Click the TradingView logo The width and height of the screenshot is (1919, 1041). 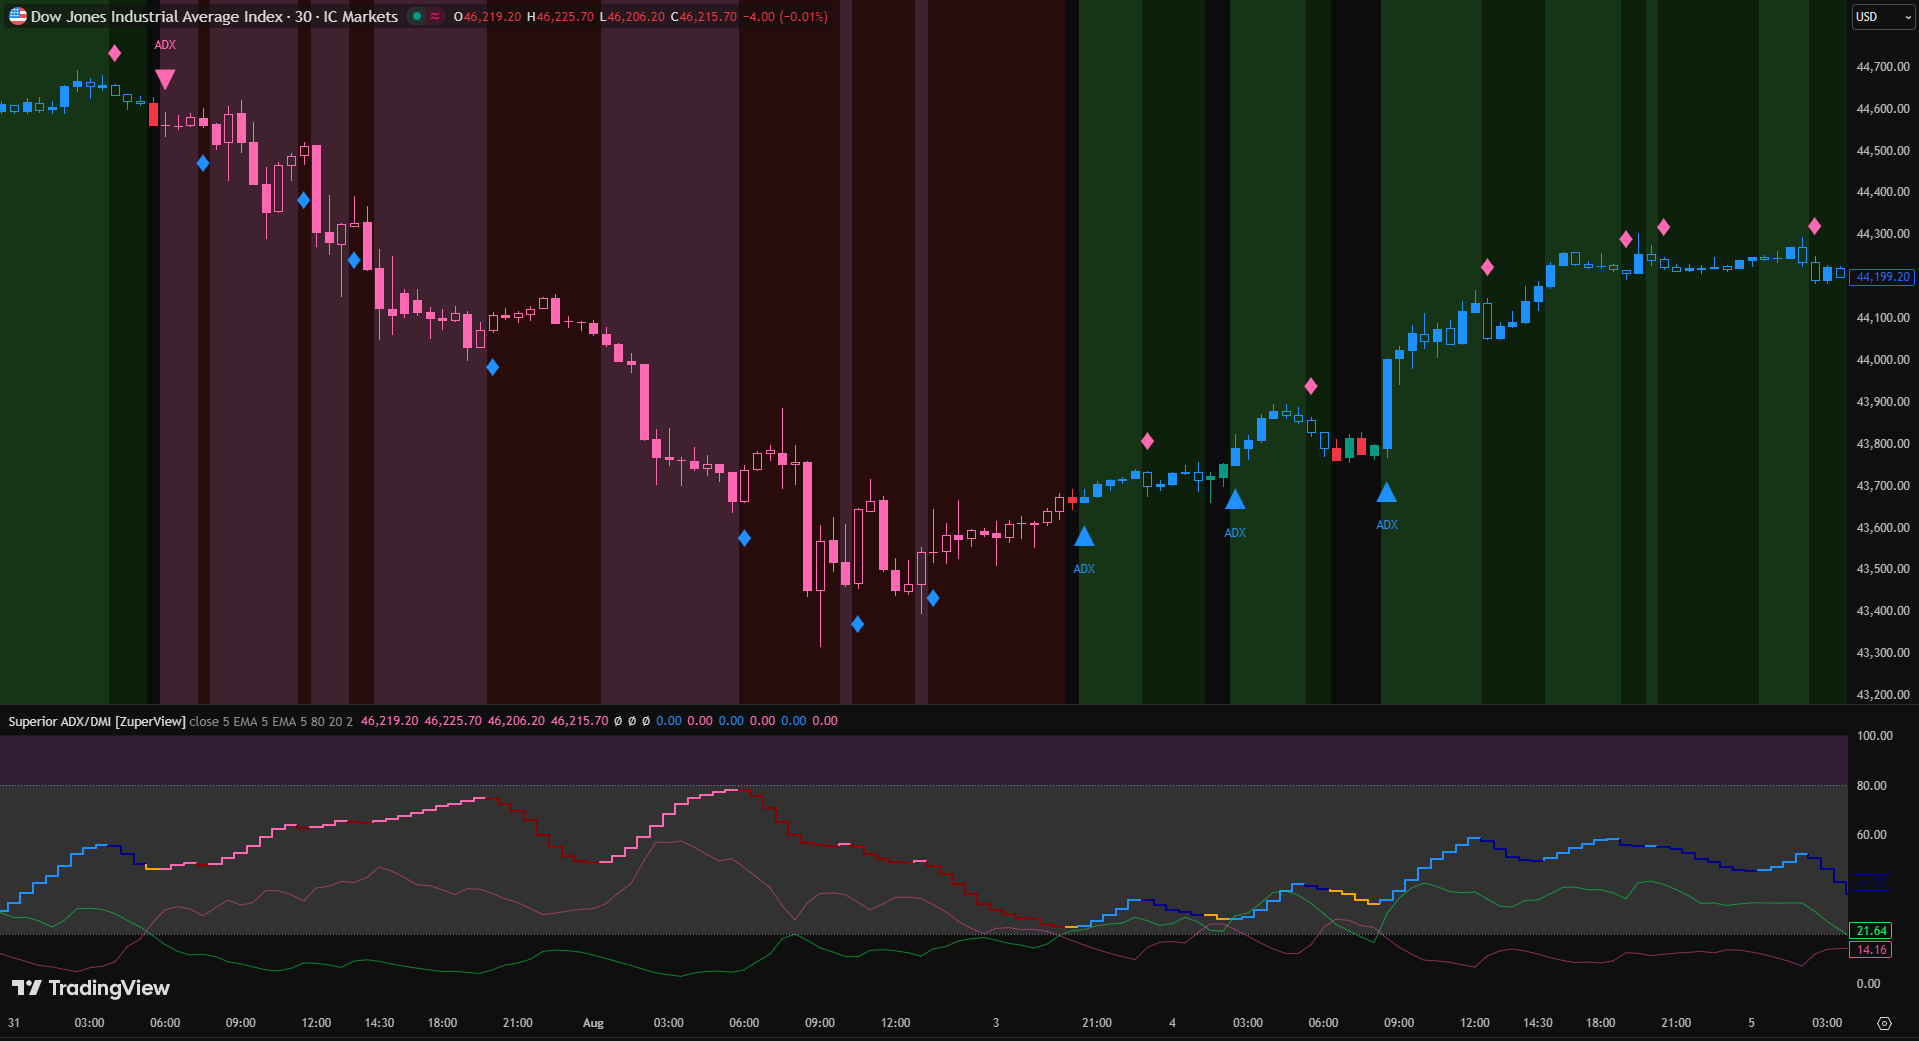[91, 988]
